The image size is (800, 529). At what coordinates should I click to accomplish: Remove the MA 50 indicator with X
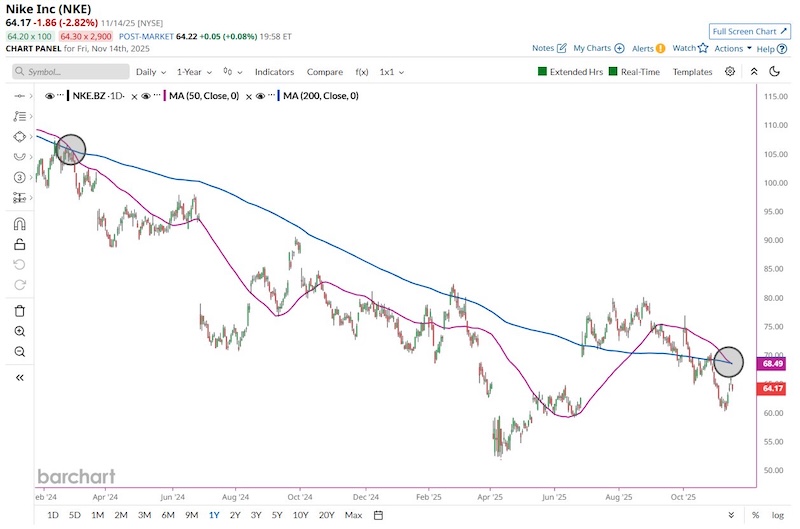(x=248, y=96)
